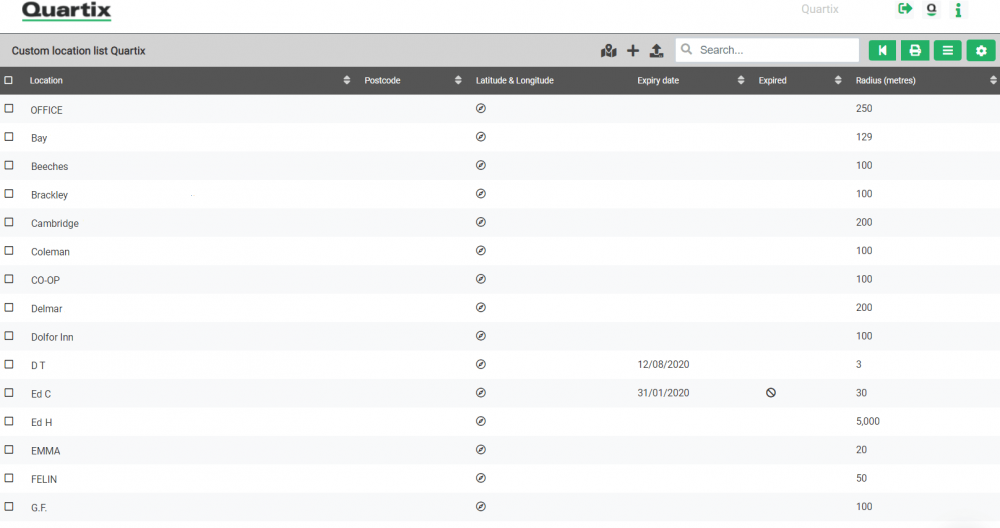Click the green back-to-first button

[882, 50]
